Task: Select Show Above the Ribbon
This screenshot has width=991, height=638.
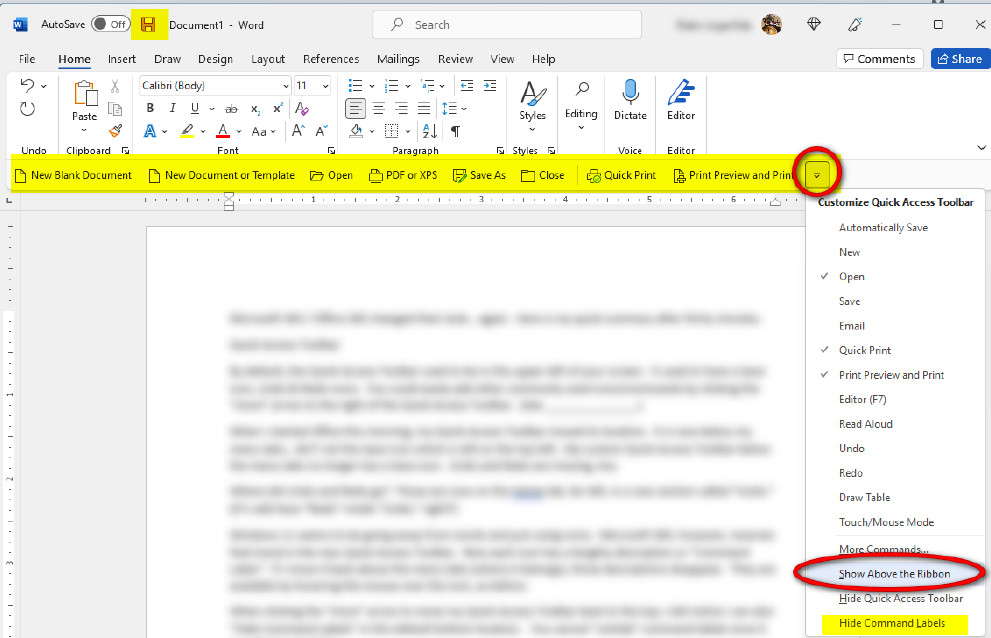Action: [x=894, y=574]
